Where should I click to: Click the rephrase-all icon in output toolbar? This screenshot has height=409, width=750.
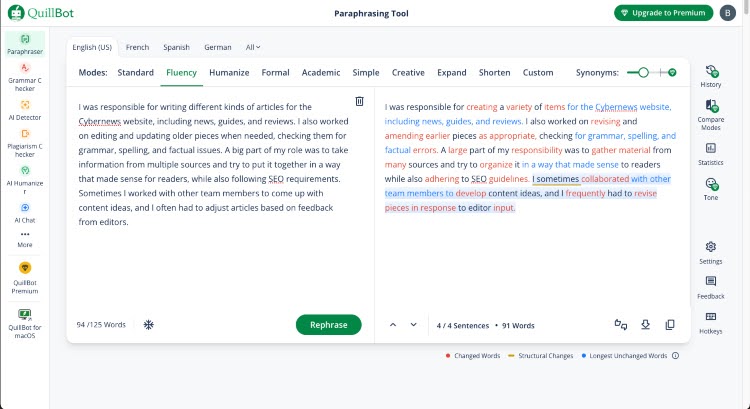point(620,325)
